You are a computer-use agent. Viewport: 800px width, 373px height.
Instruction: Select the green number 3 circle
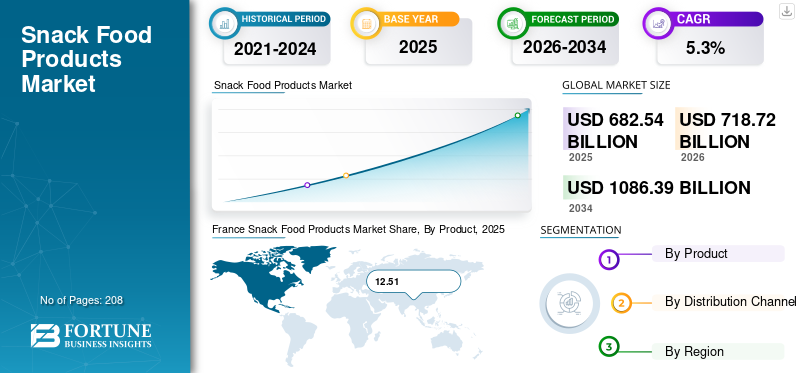coord(608,347)
